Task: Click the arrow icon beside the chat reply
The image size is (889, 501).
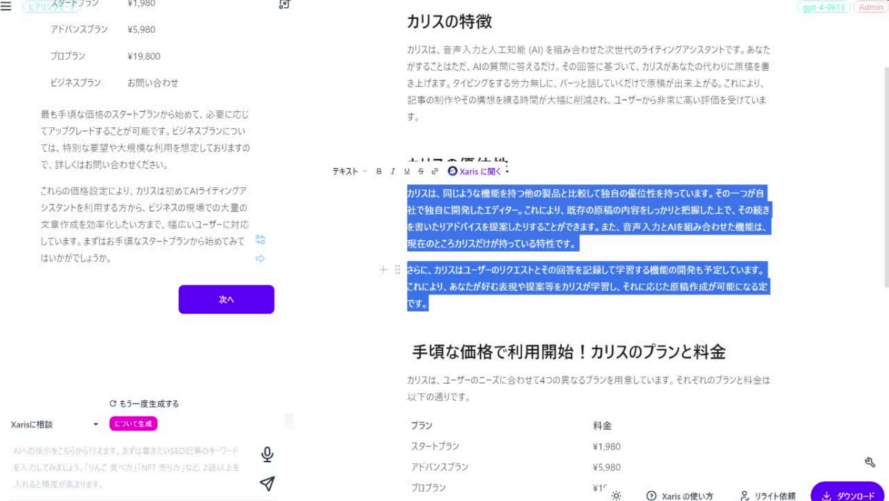Action: tap(260, 258)
